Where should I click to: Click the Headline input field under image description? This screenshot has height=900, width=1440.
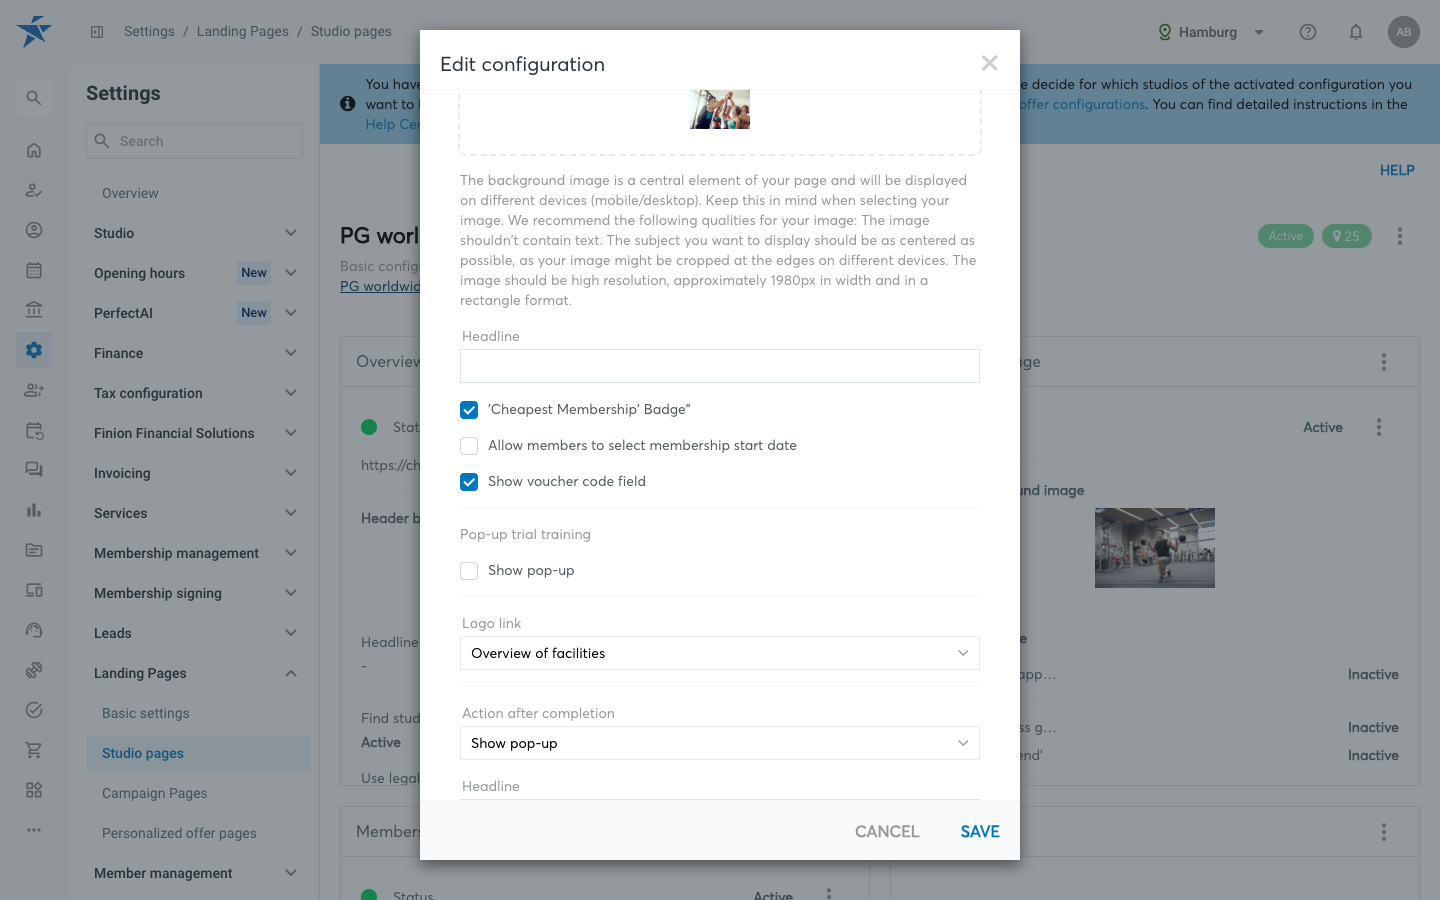720,366
